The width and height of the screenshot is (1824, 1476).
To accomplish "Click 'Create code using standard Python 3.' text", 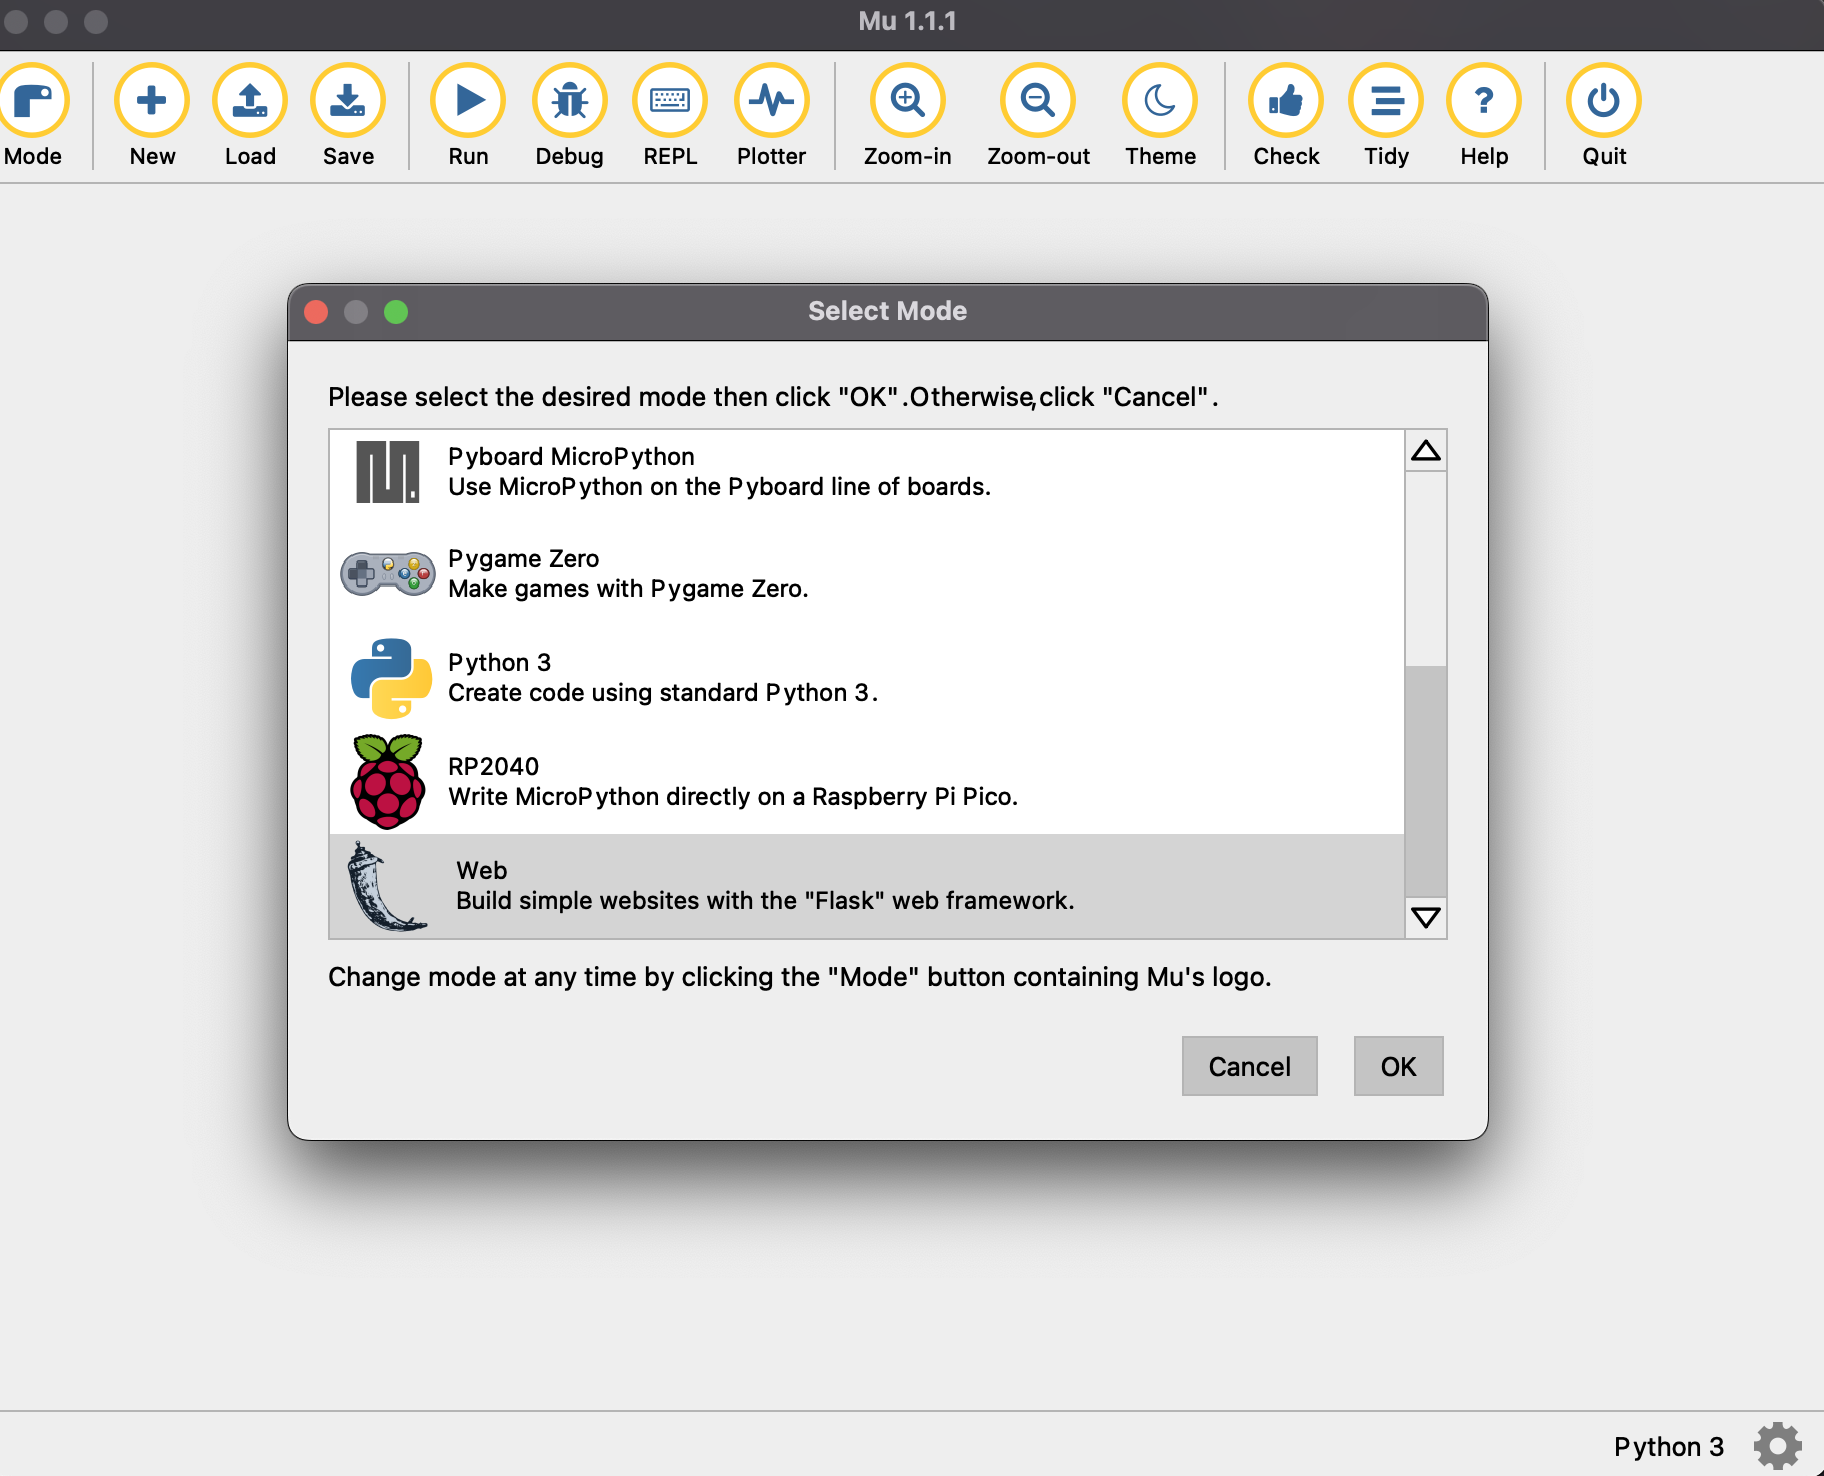I will point(663,693).
